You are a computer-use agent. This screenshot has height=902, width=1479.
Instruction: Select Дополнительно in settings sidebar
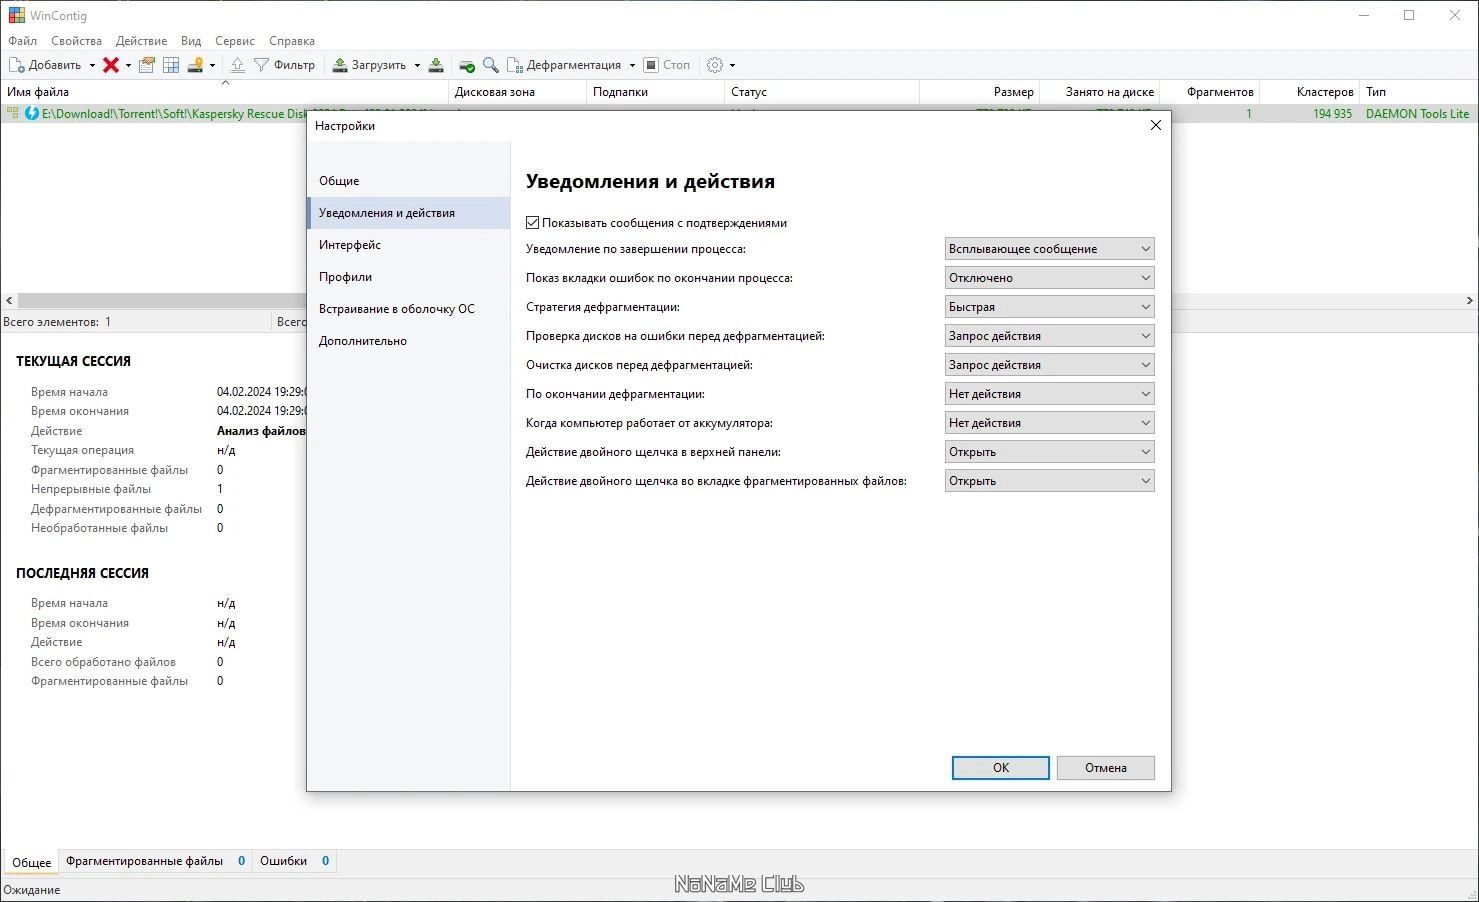click(x=409, y=341)
